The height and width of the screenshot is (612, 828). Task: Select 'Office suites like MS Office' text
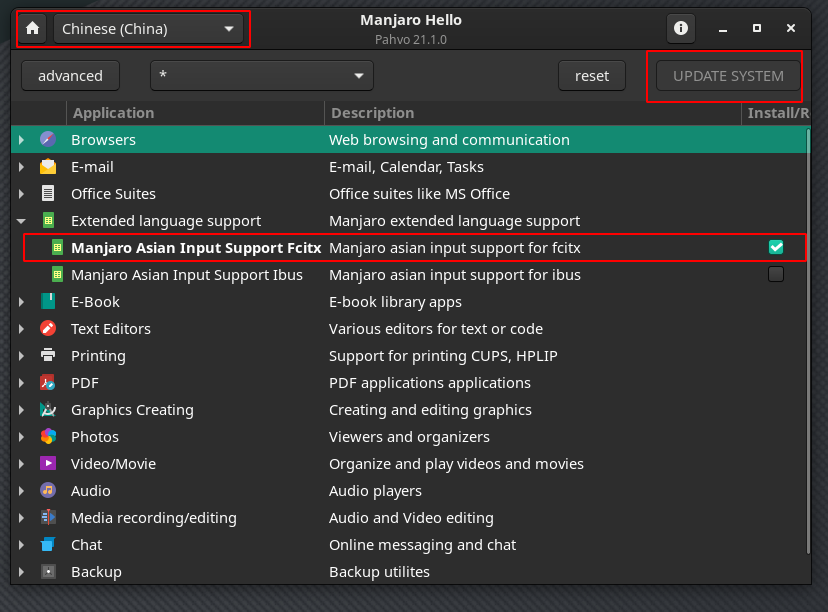click(x=419, y=193)
